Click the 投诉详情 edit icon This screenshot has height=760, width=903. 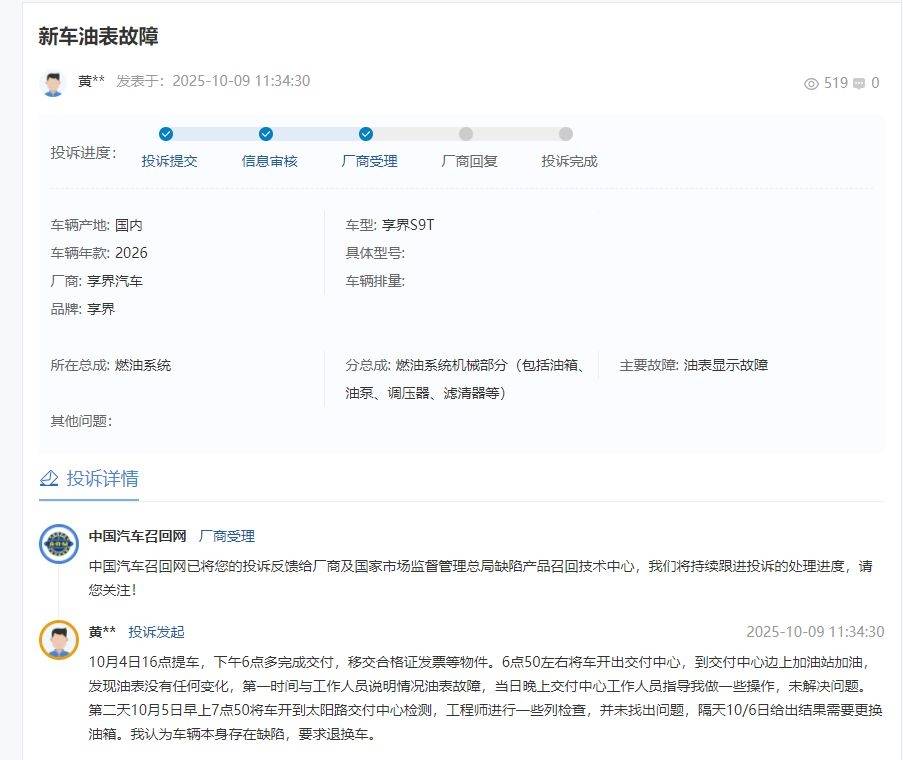click(49, 478)
